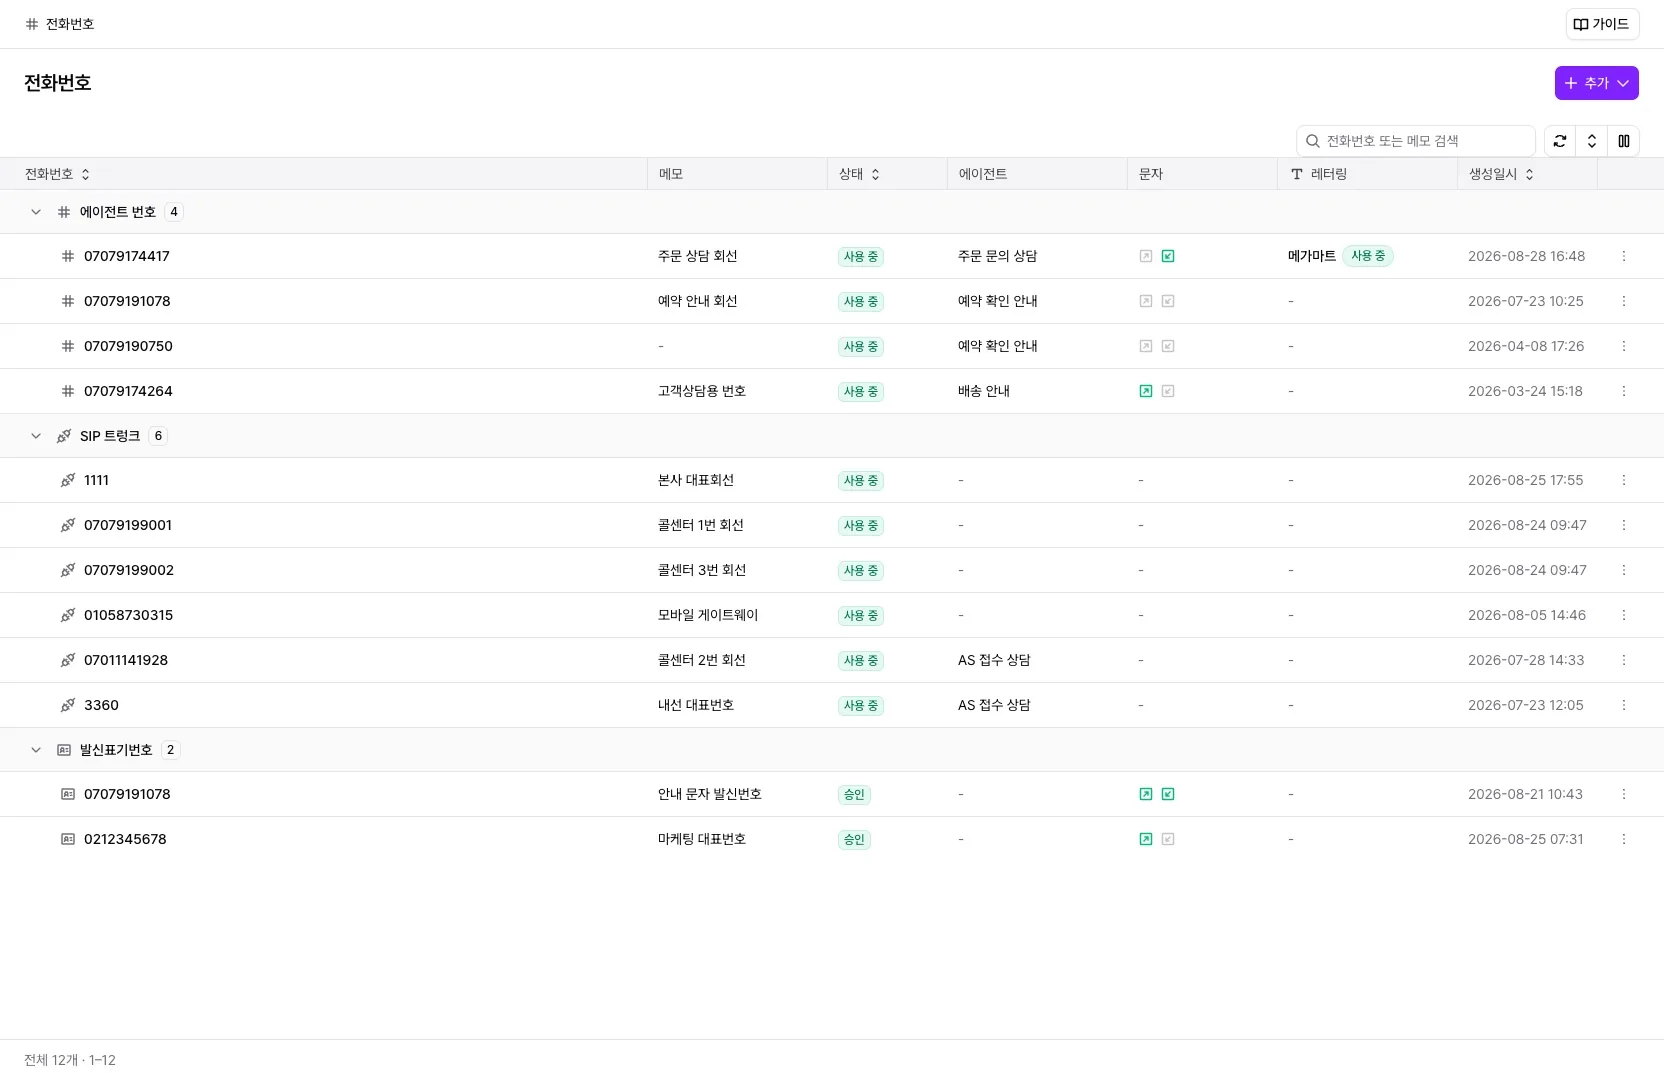Image resolution: width=1664 pixels, height=1080 pixels.
Task: Click memo 모바일 게이트웨이
Action: [x=708, y=615]
